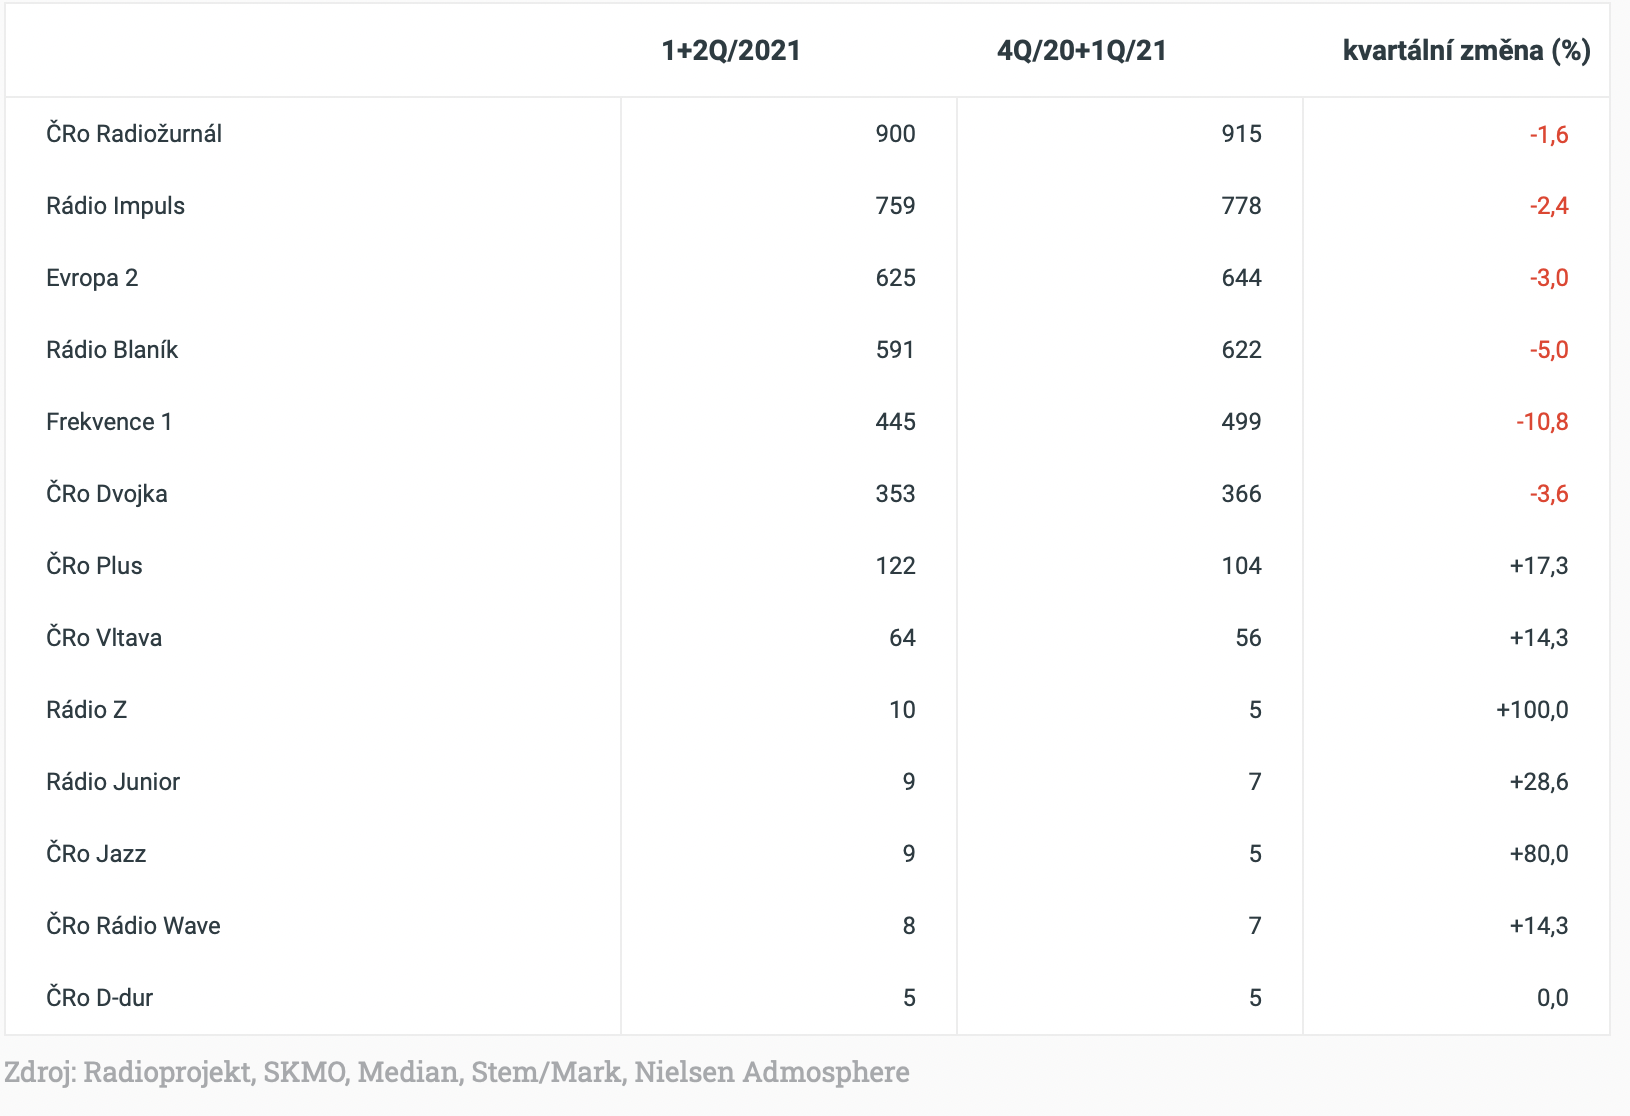Click the Rádio Junior station name
Screen dimensions: 1630x1116
point(113,782)
